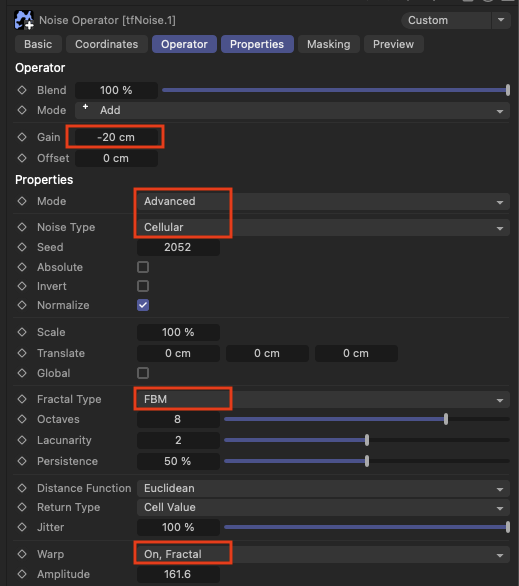519x586 pixels.
Task: Toggle keyframe diamond beside Absolute
Action: click(22, 267)
